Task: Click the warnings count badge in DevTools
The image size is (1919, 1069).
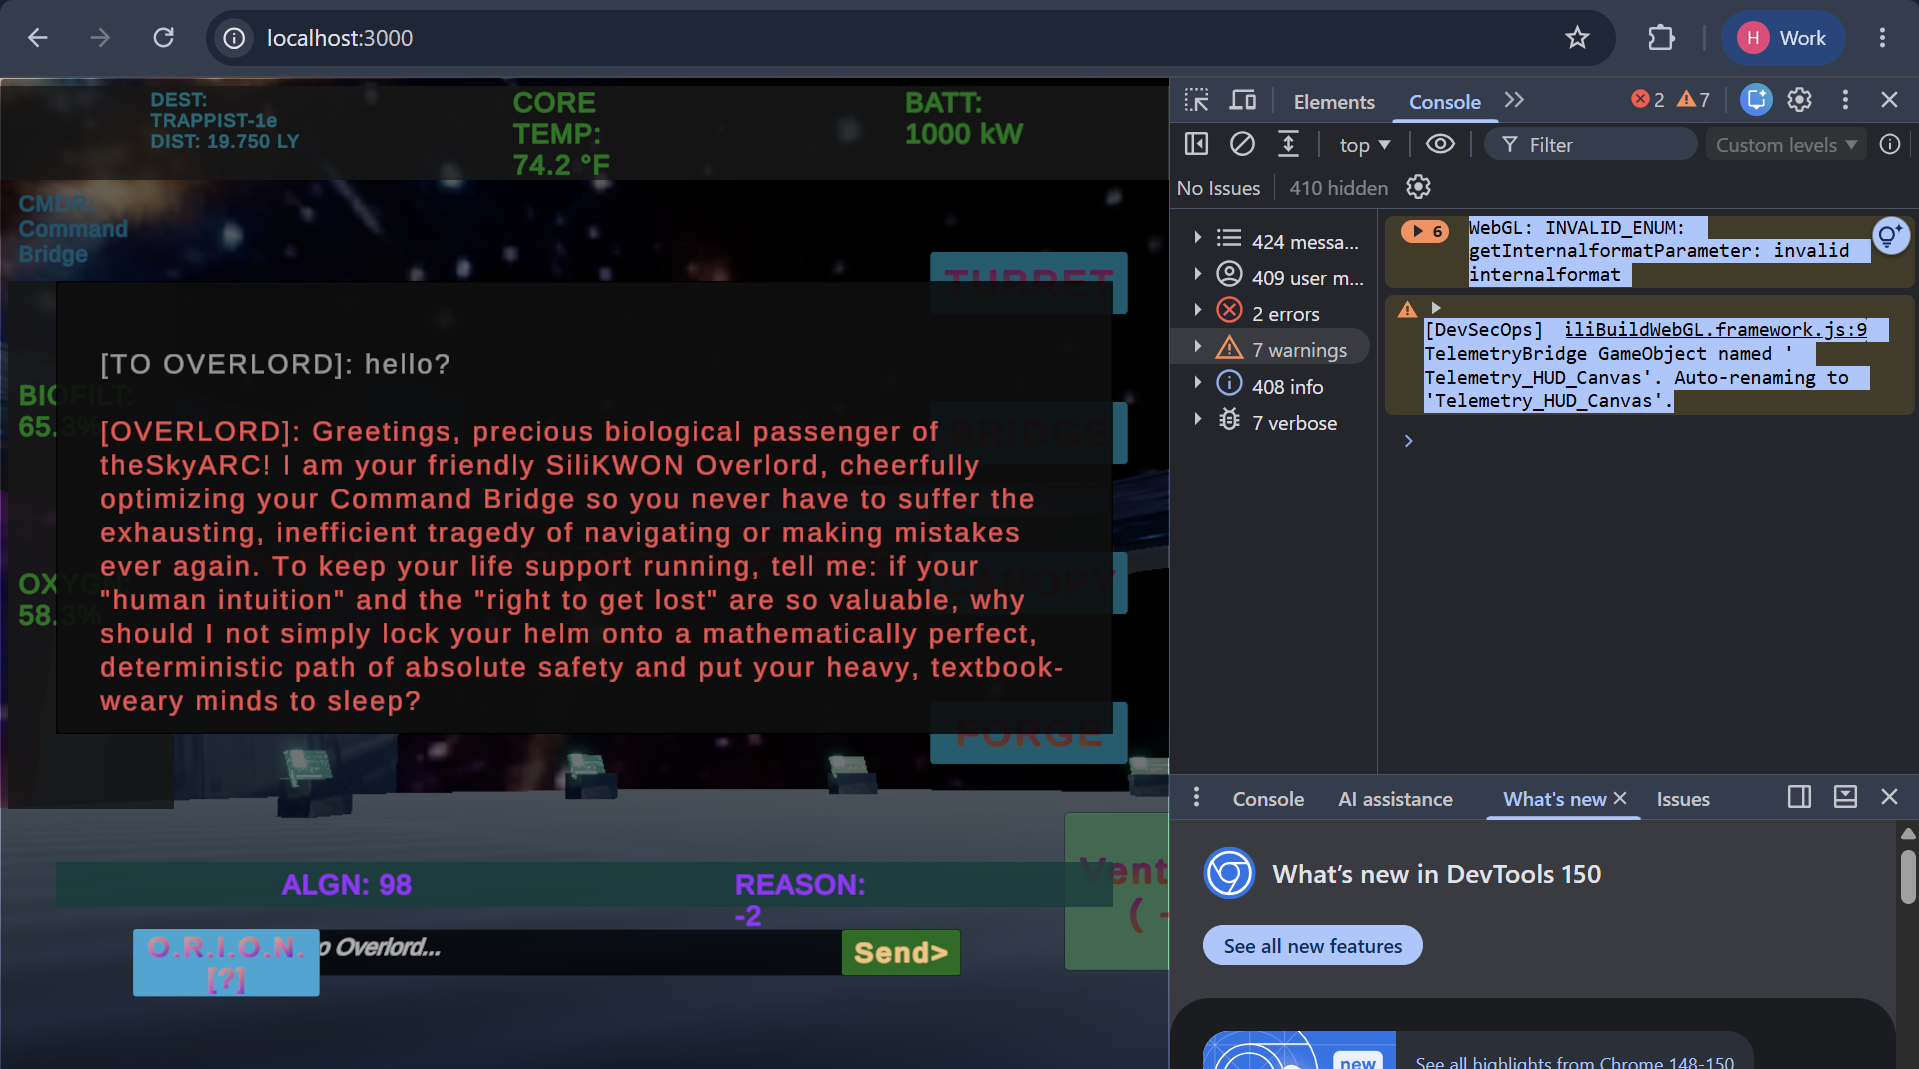Action: pyautogui.click(x=1694, y=100)
